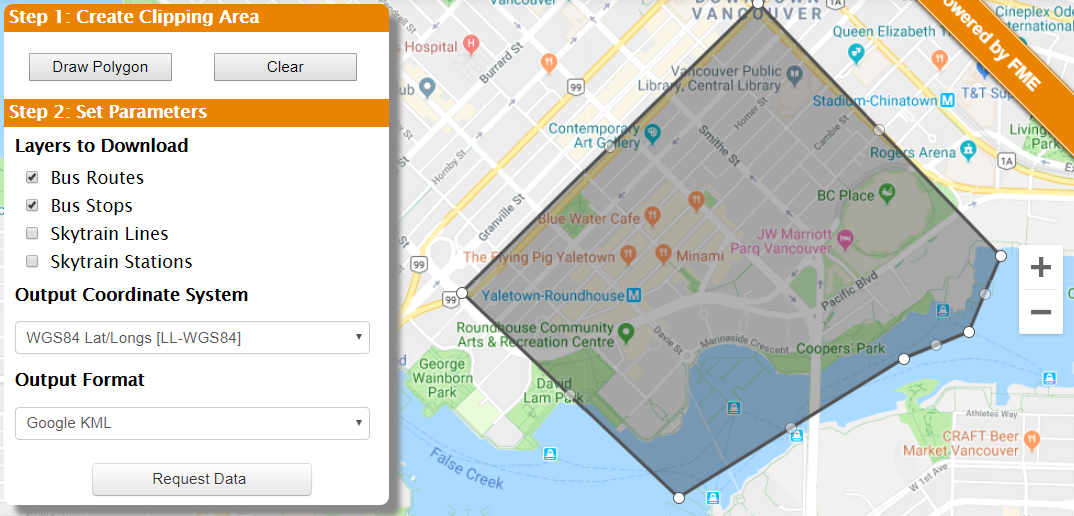Click the polygon's leftmost vertex near Highway 99
Viewport: 1074px width, 516px height.
462,293
